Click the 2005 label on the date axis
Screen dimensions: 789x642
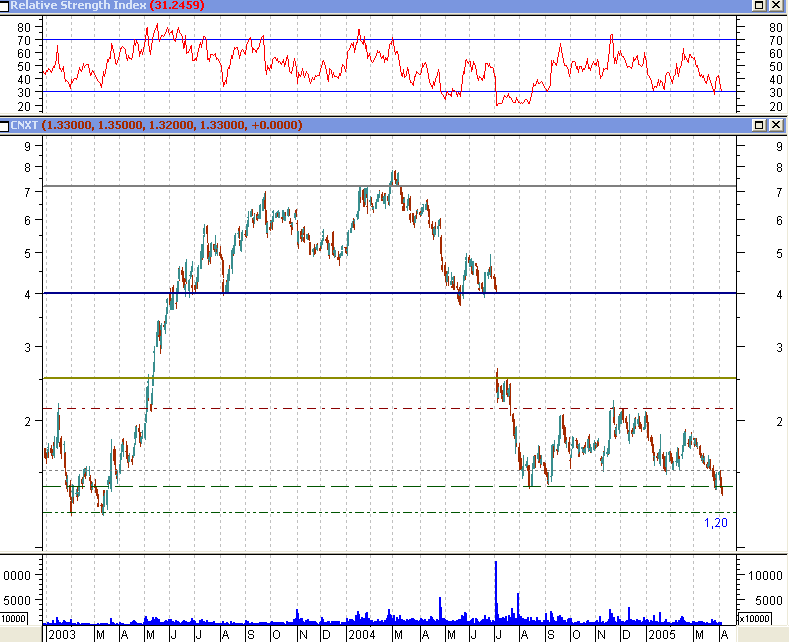(x=660, y=634)
